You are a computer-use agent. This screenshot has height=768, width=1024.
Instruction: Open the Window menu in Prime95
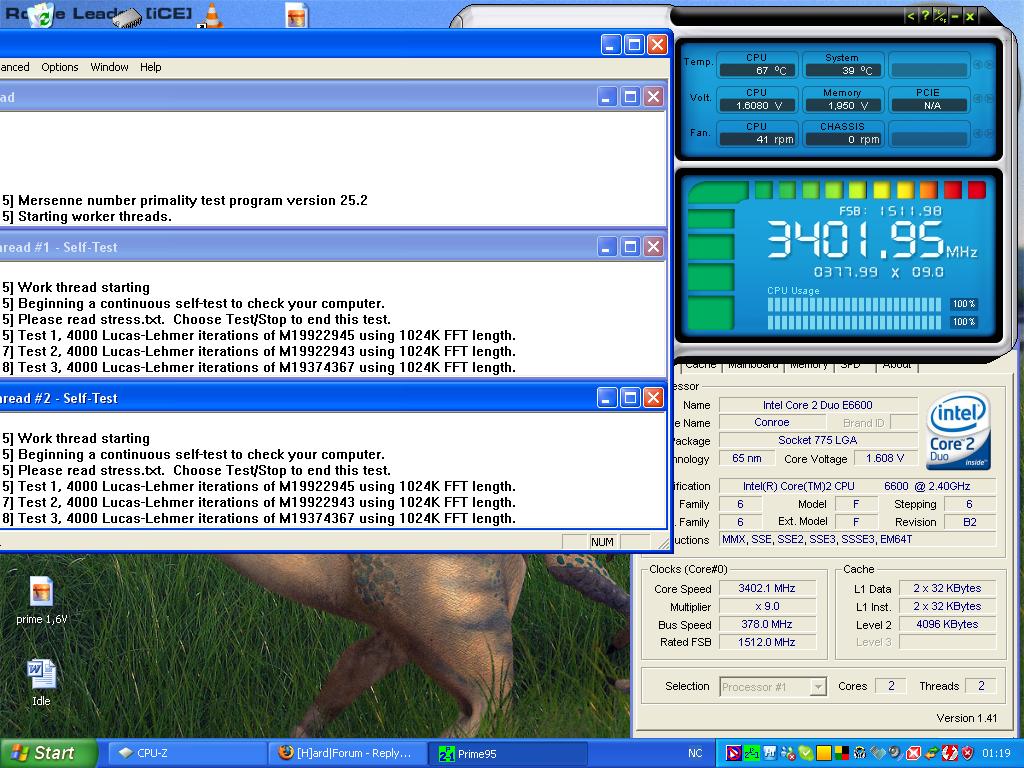tap(109, 67)
